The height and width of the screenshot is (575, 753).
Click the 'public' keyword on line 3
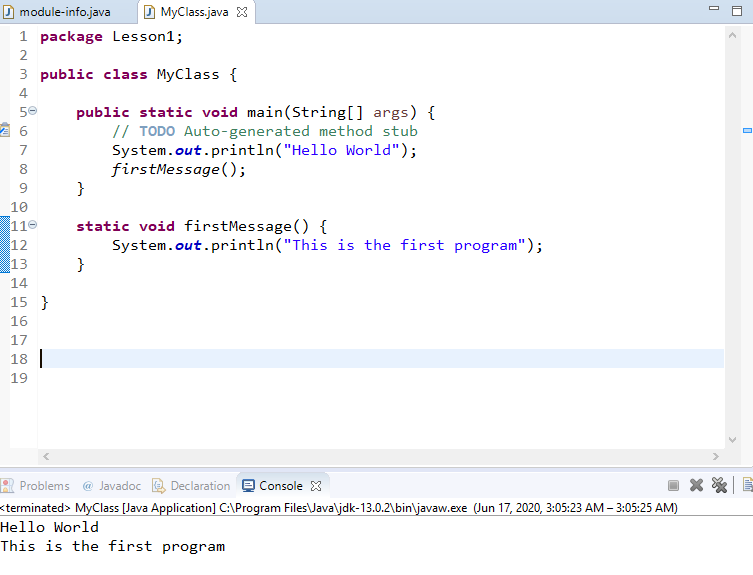tap(67, 75)
